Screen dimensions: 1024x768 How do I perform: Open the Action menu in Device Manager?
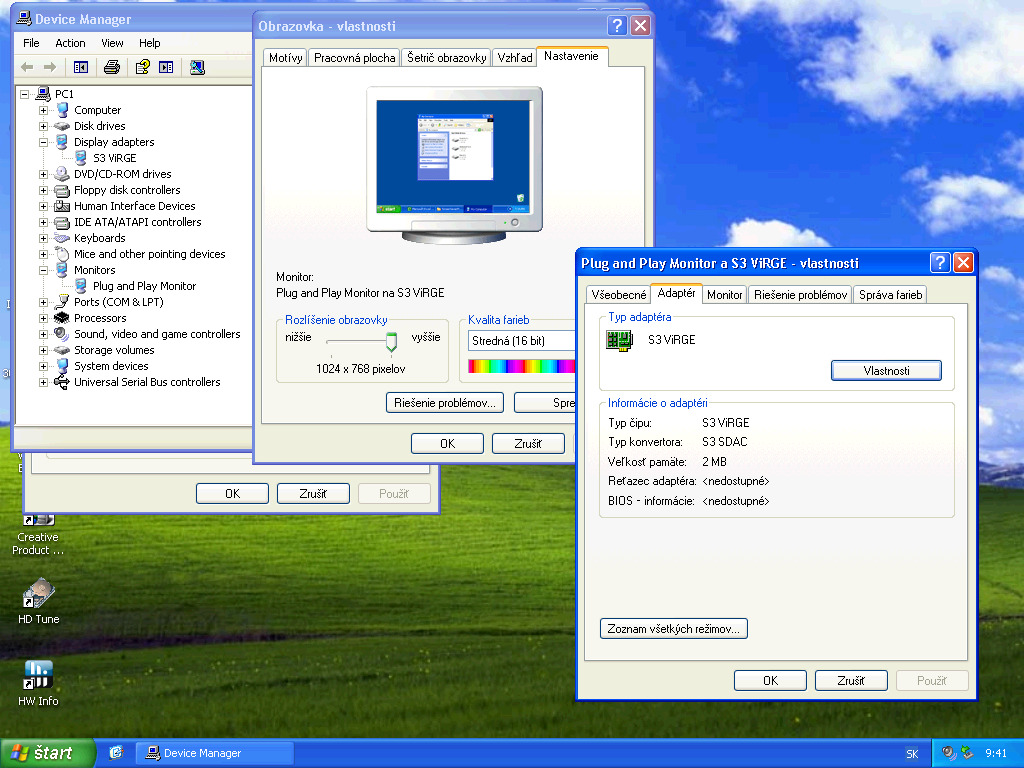pos(70,43)
